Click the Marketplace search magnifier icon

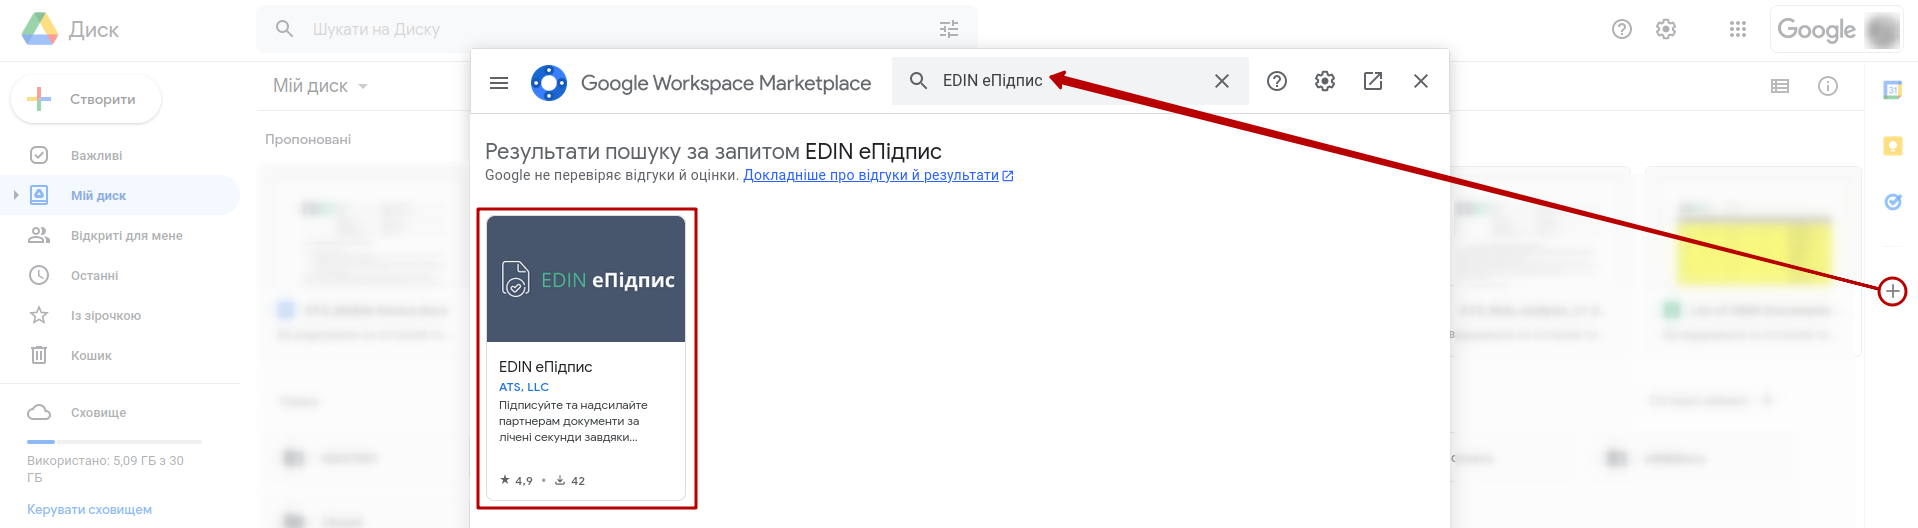[x=918, y=81]
